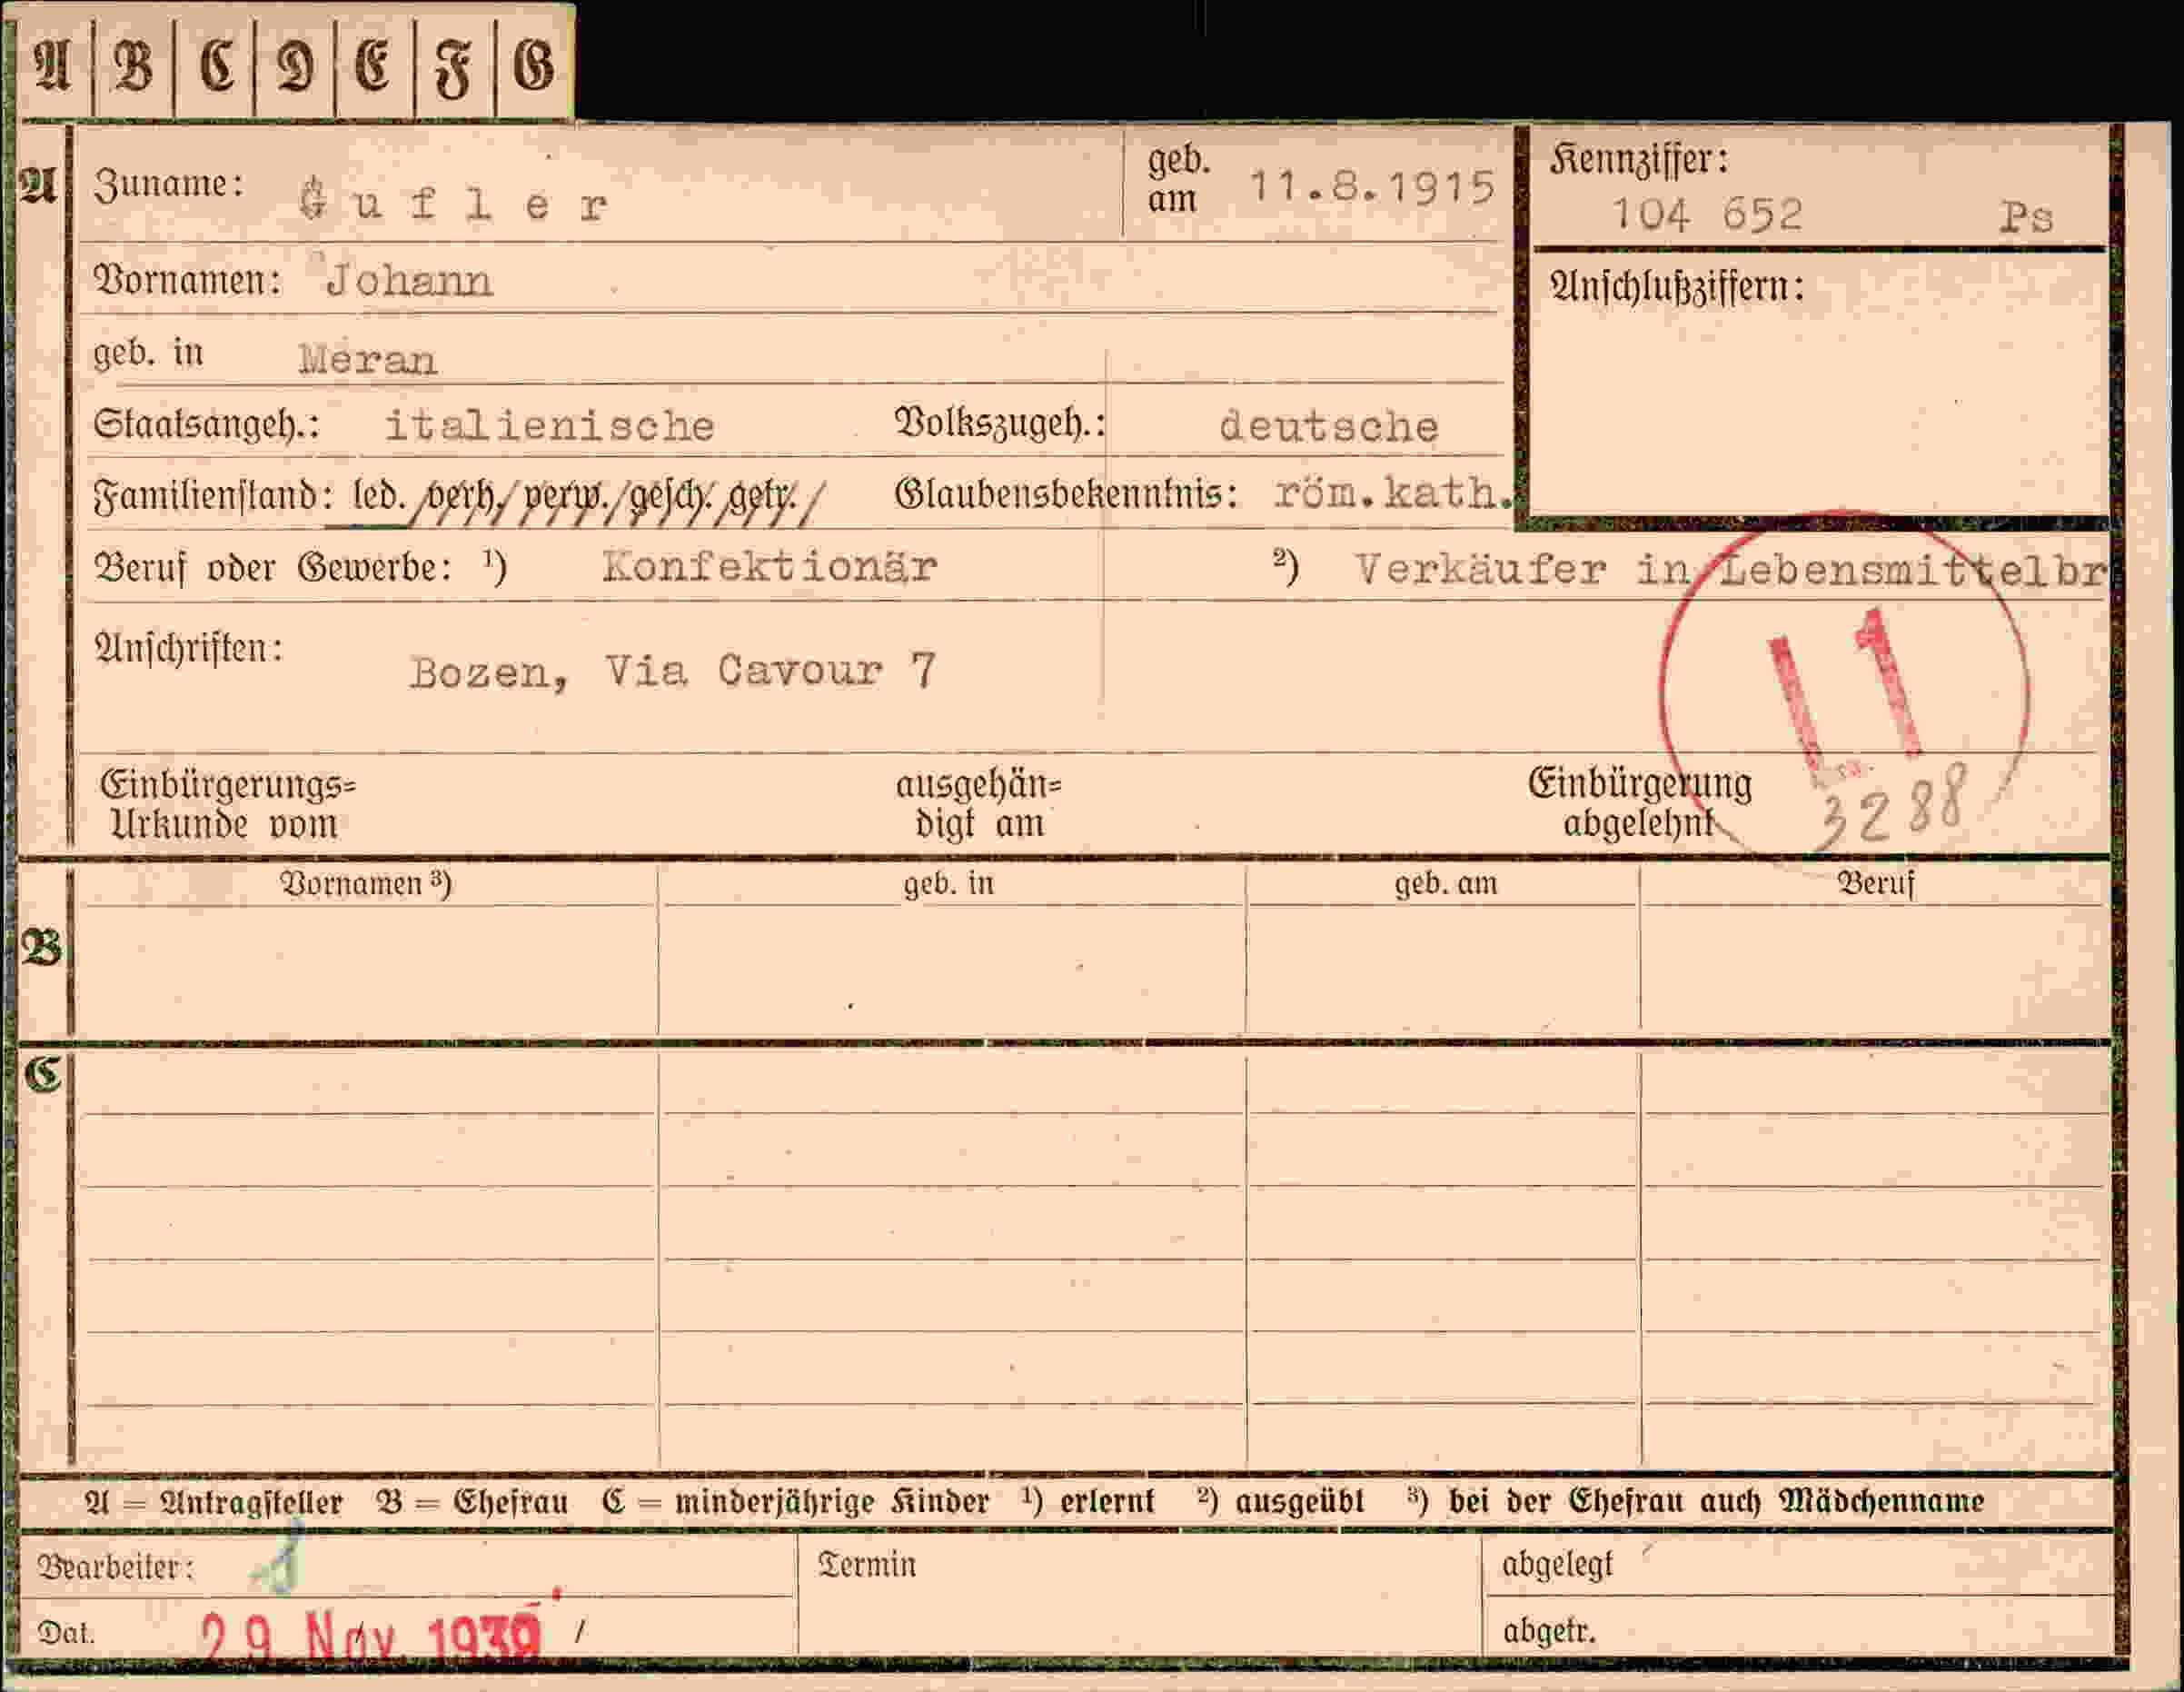Click the "Anschlußziffern:" label
The width and height of the screenshot is (2184, 1692).
coord(1677,288)
